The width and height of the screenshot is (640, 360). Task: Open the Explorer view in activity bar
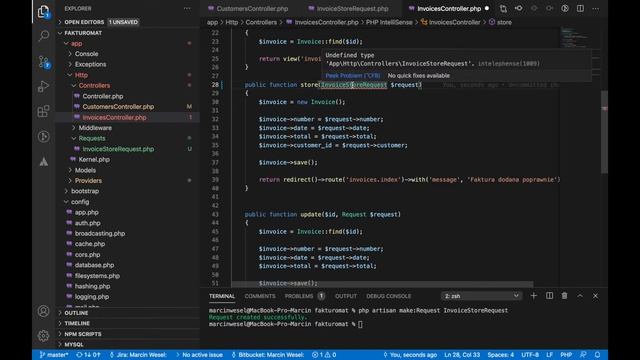[43, 11]
